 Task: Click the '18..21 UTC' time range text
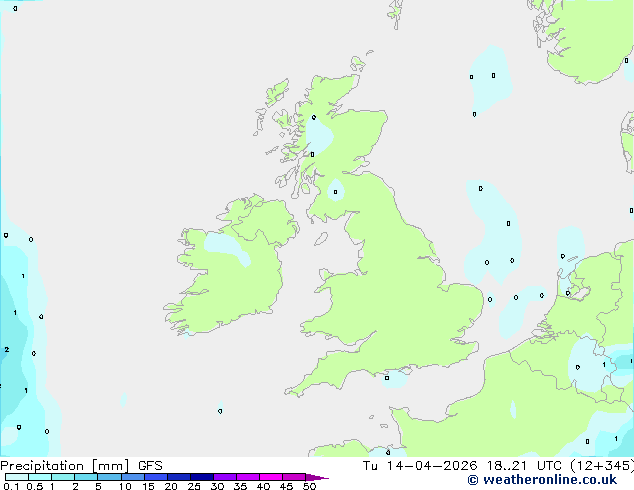click(x=524, y=466)
